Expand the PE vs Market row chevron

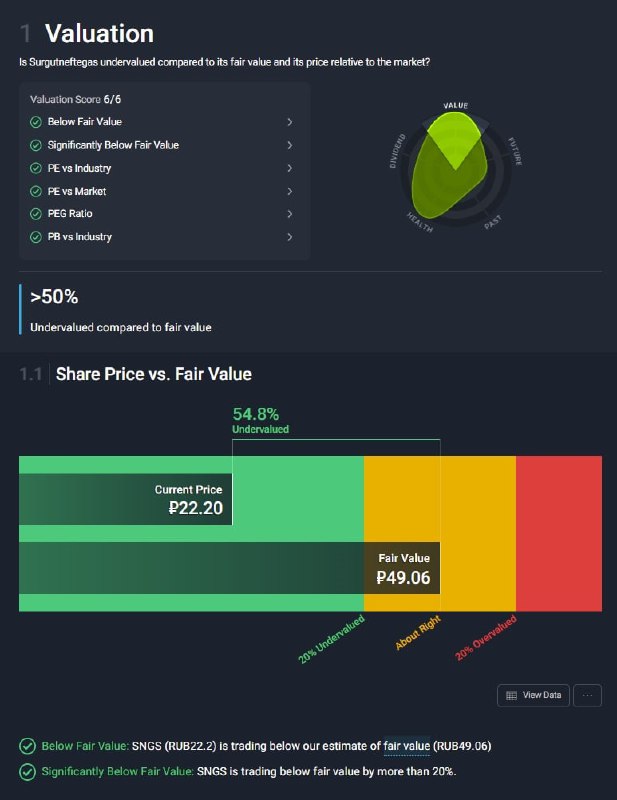pyautogui.click(x=289, y=191)
